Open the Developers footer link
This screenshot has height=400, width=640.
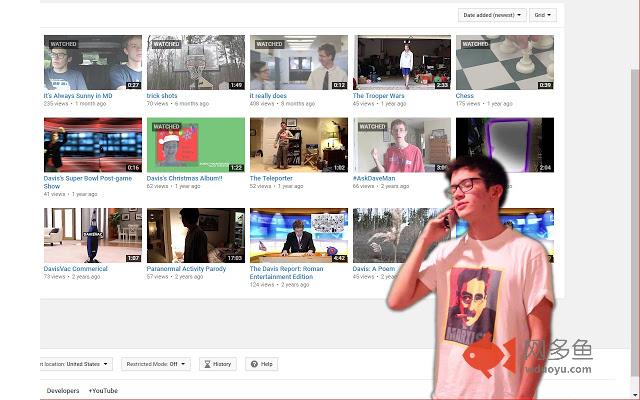click(x=63, y=391)
